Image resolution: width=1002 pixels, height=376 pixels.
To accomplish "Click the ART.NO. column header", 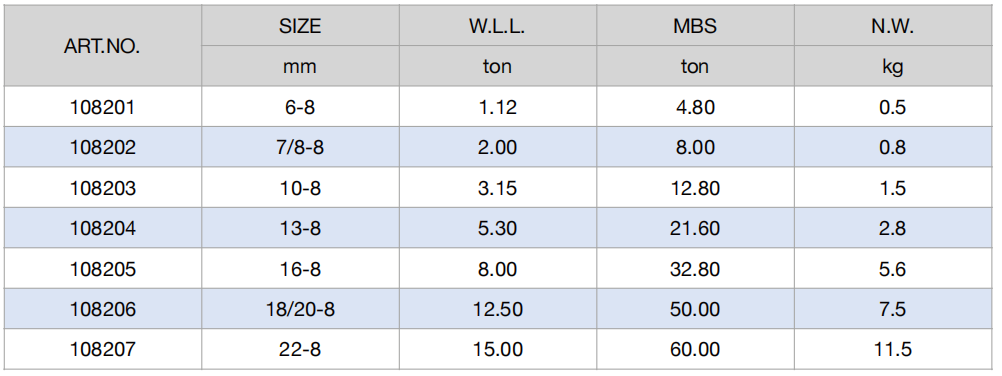I will (x=102, y=45).
